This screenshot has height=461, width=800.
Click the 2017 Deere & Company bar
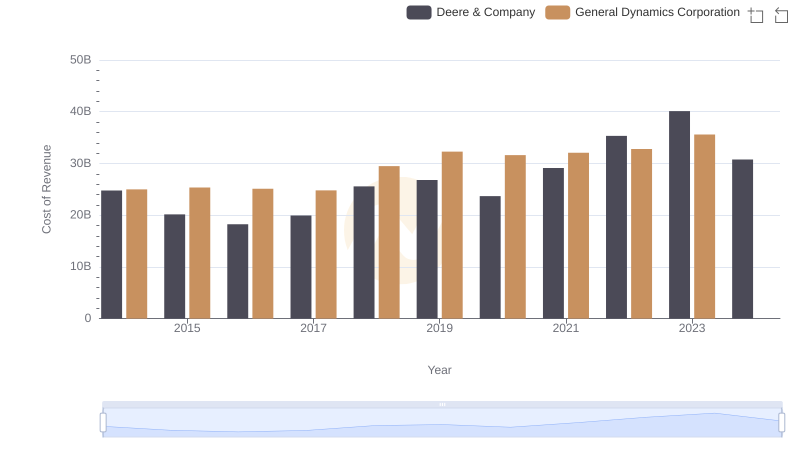point(301,267)
